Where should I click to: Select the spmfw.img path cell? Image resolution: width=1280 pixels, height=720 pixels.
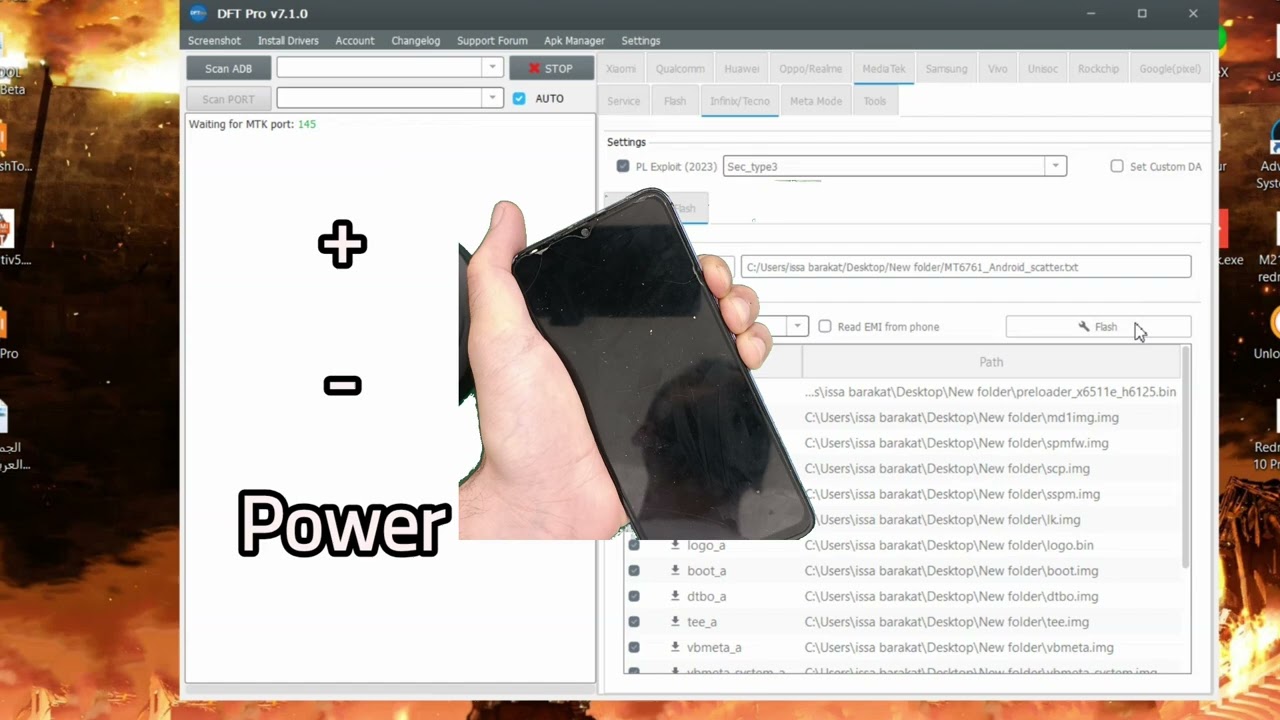click(x=990, y=443)
